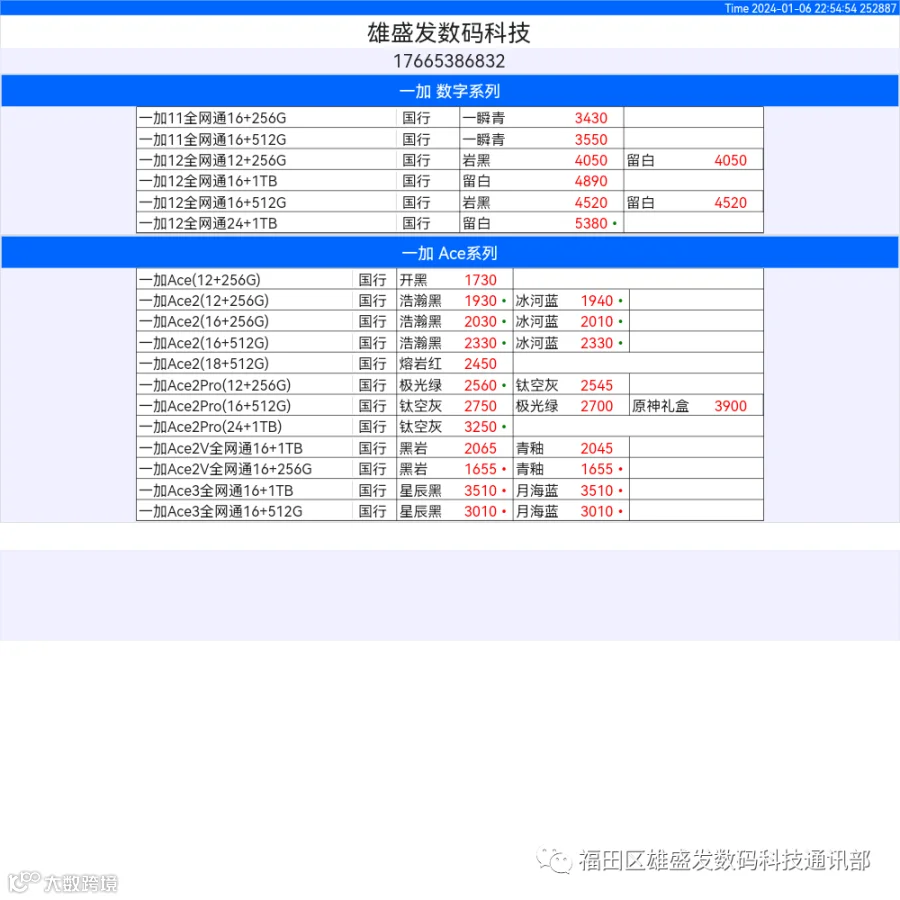This screenshot has width=900, height=900.
Task: Select the price 5380
Action: click(591, 223)
